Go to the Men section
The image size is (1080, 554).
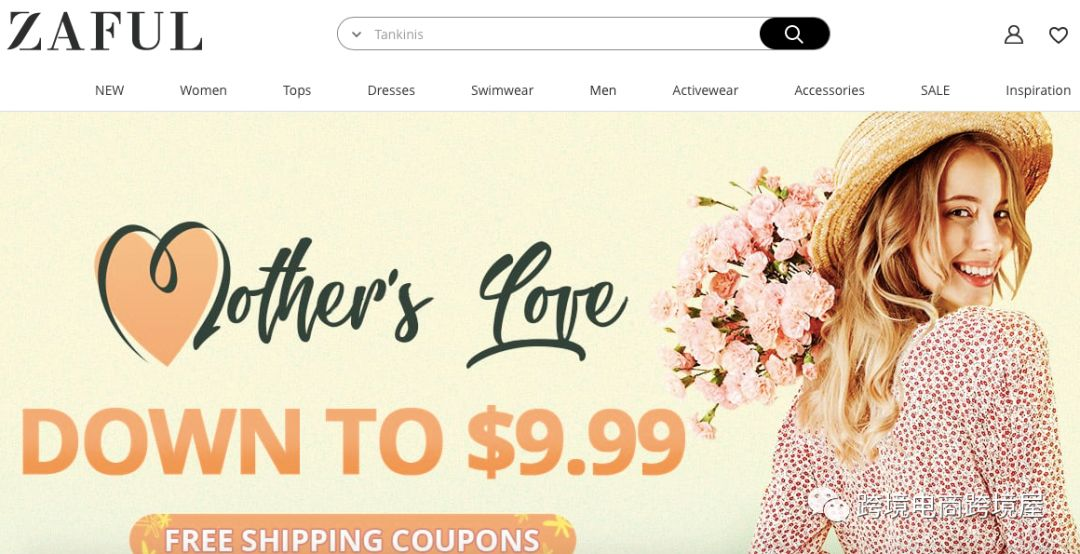[x=603, y=90]
